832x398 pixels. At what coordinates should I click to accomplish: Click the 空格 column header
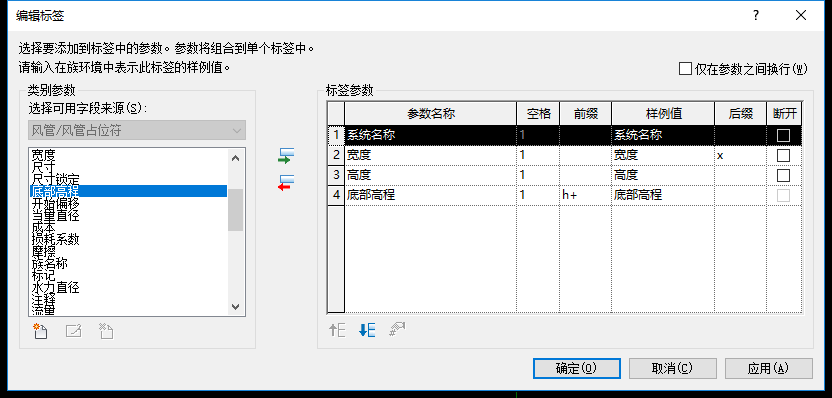pos(538,114)
